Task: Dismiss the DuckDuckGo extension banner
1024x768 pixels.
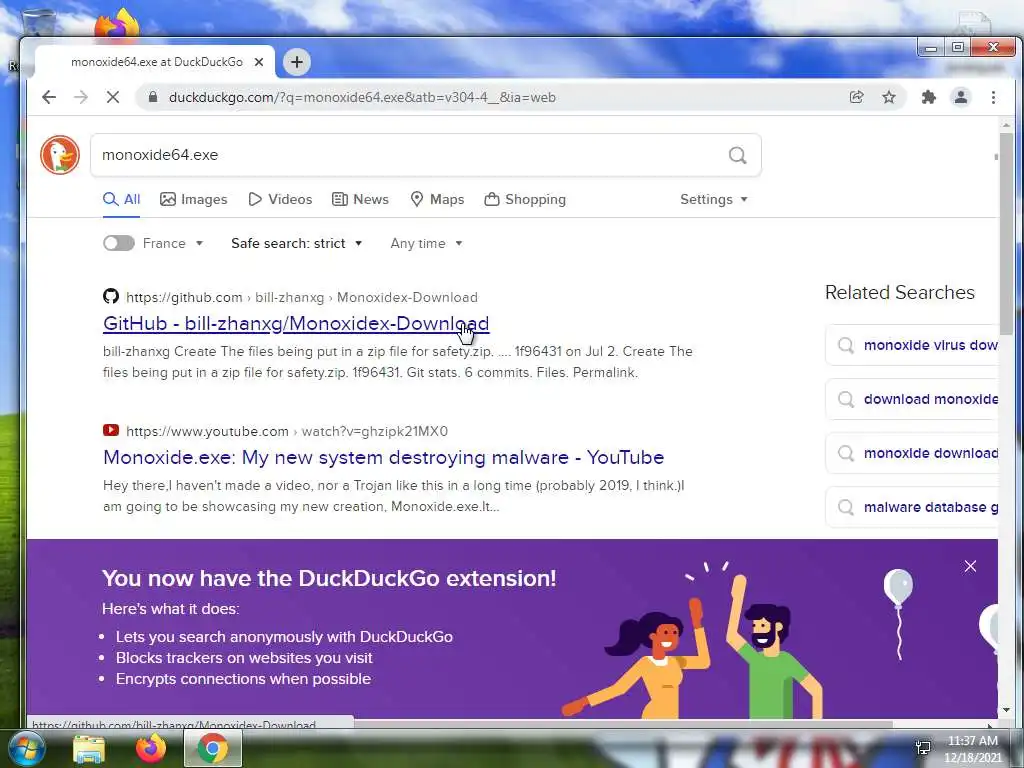Action: [x=970, y=566]
